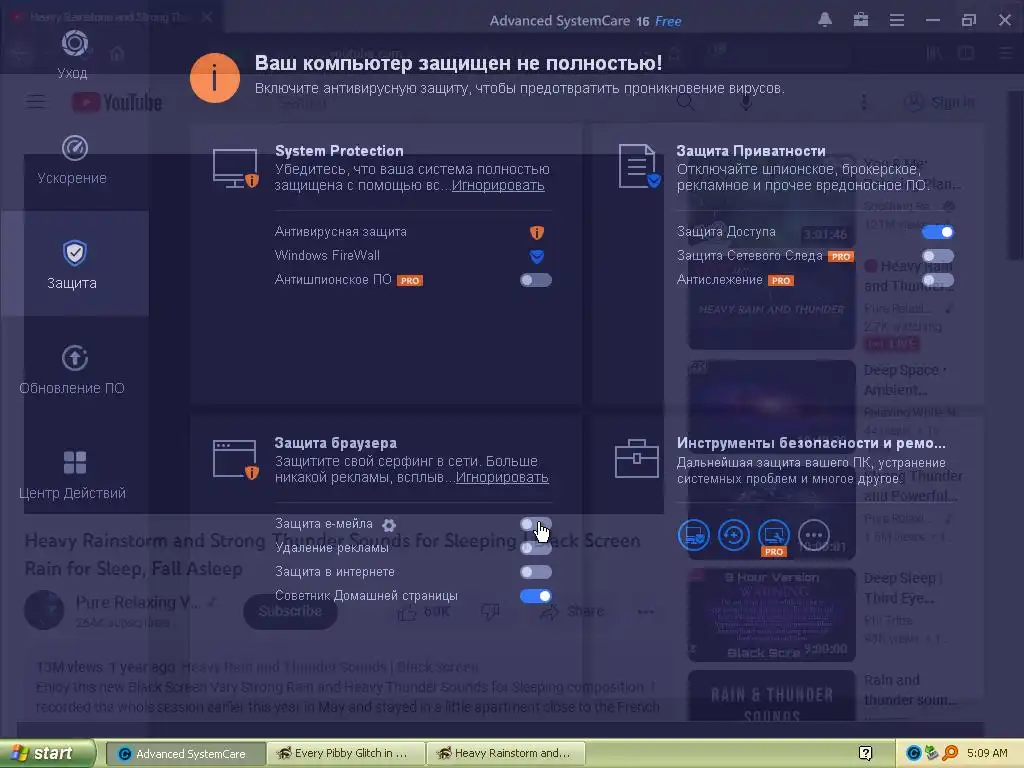Open Центр Действий section
This screenshot has width=1024, height=768.
click(x=74, y=475)
